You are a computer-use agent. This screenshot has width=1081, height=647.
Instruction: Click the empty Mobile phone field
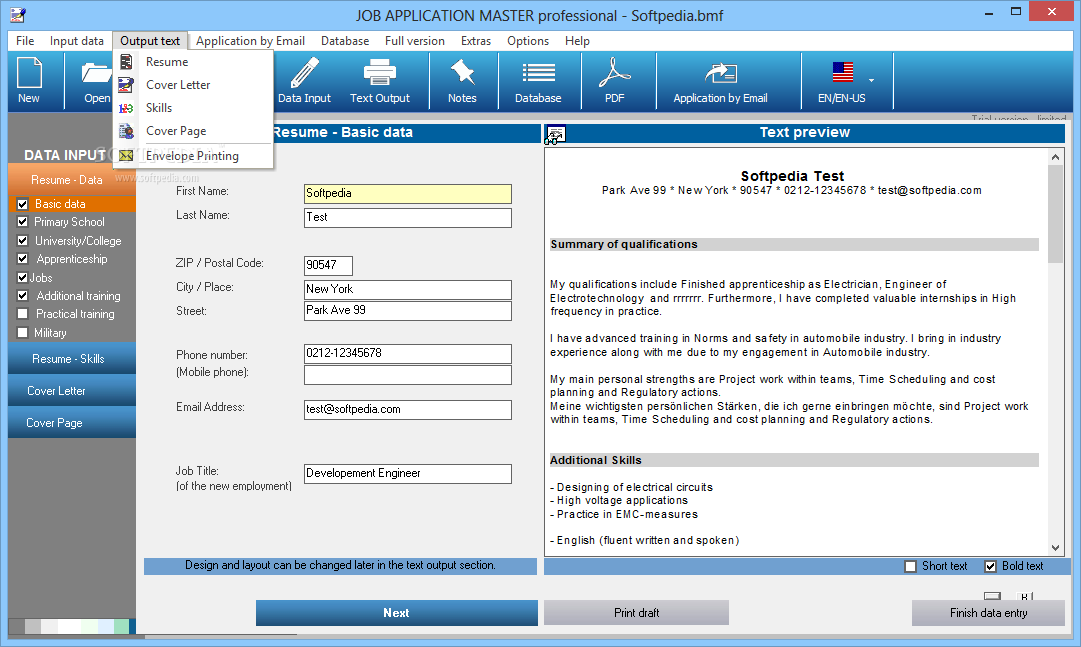(x=407, y=375)
